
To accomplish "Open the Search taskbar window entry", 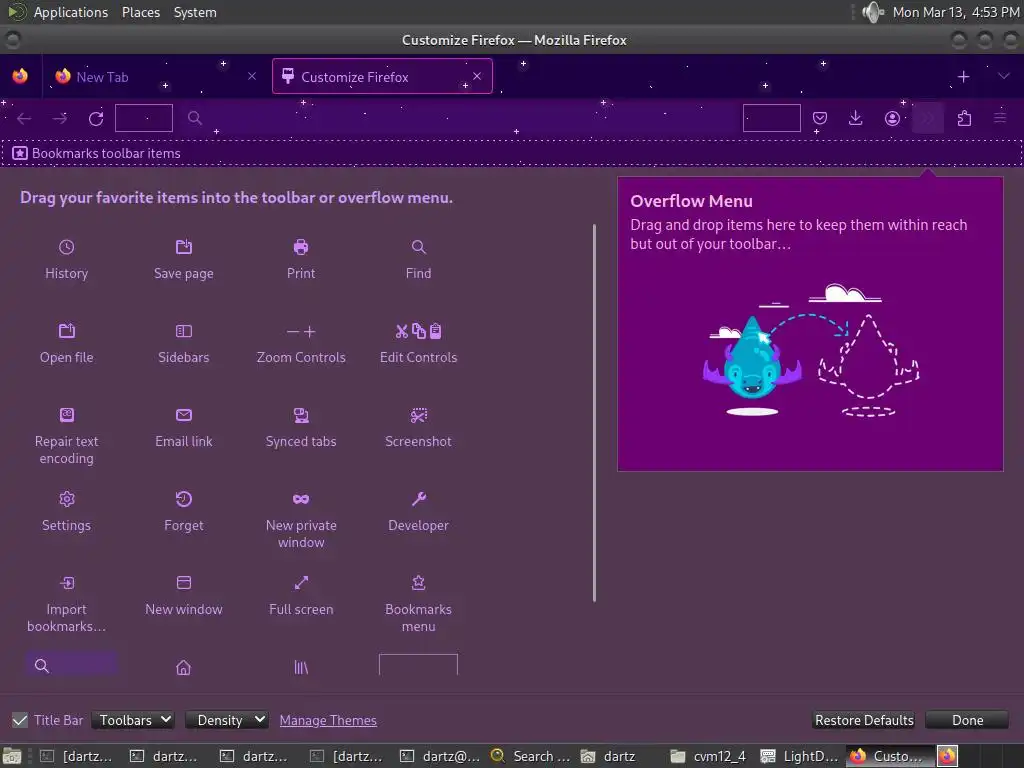I will point(530,756).
